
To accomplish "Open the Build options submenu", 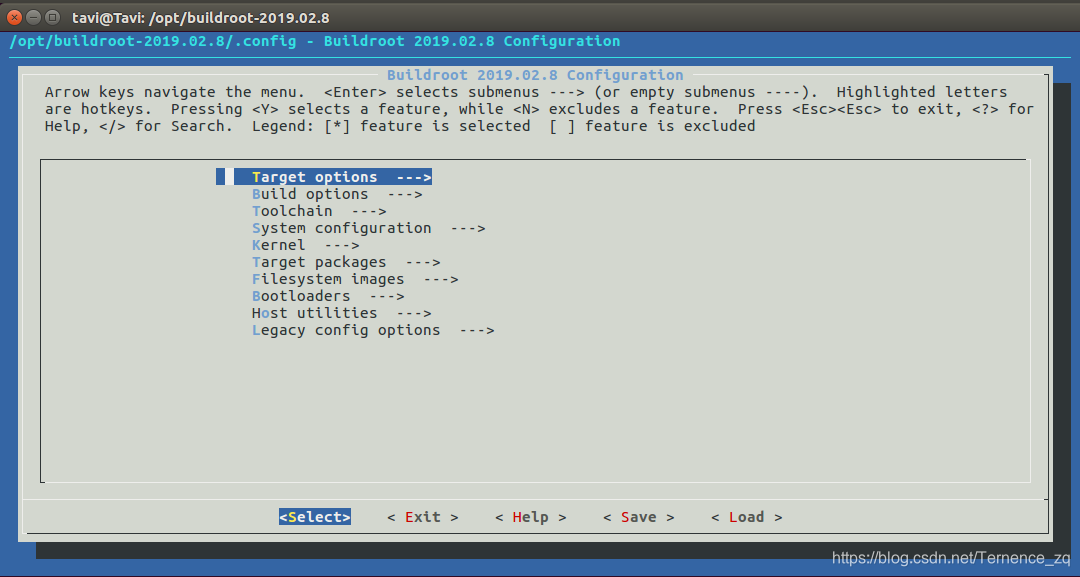I will coord(337,194).
